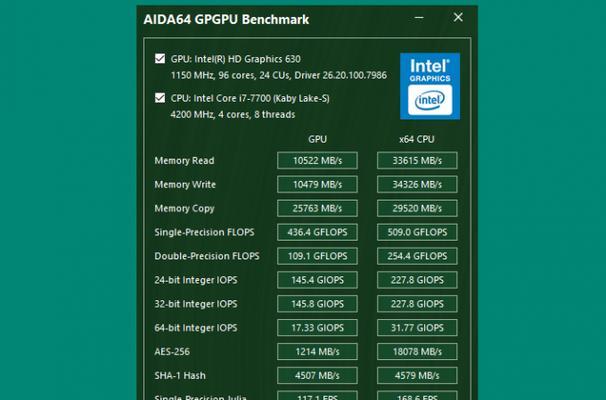Click the SHA-1 Hash row label
The image size is (606, 400).
point(180,376)
